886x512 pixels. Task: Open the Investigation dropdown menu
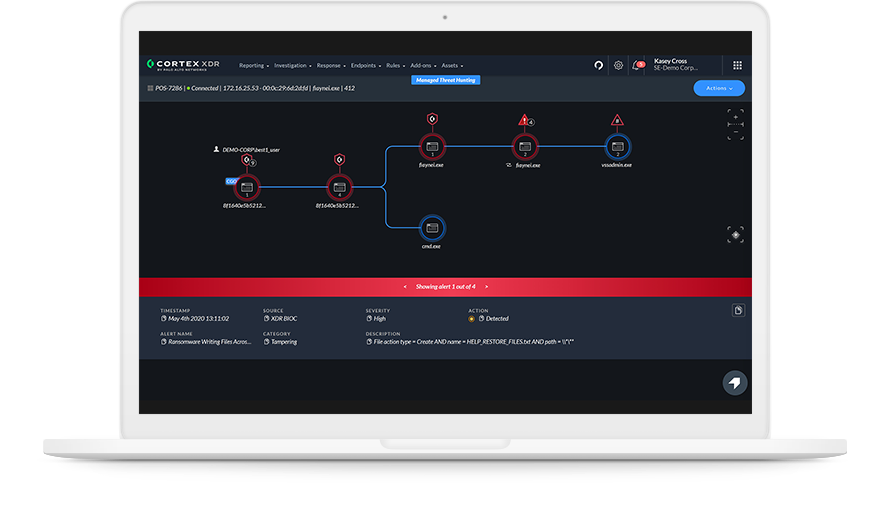pos(293,66)
